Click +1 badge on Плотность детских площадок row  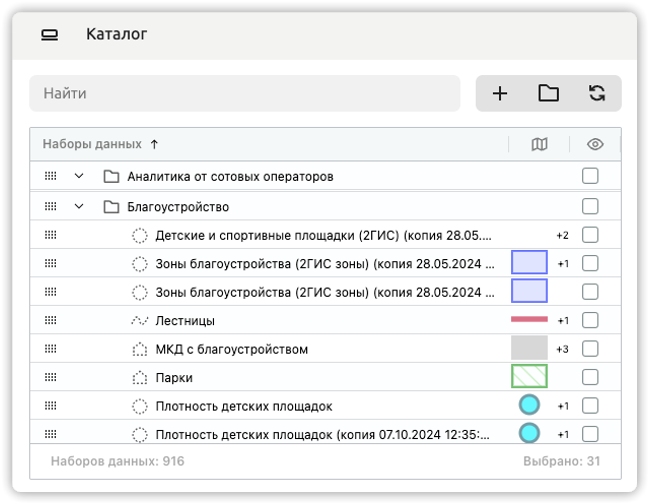coord(563,406)
